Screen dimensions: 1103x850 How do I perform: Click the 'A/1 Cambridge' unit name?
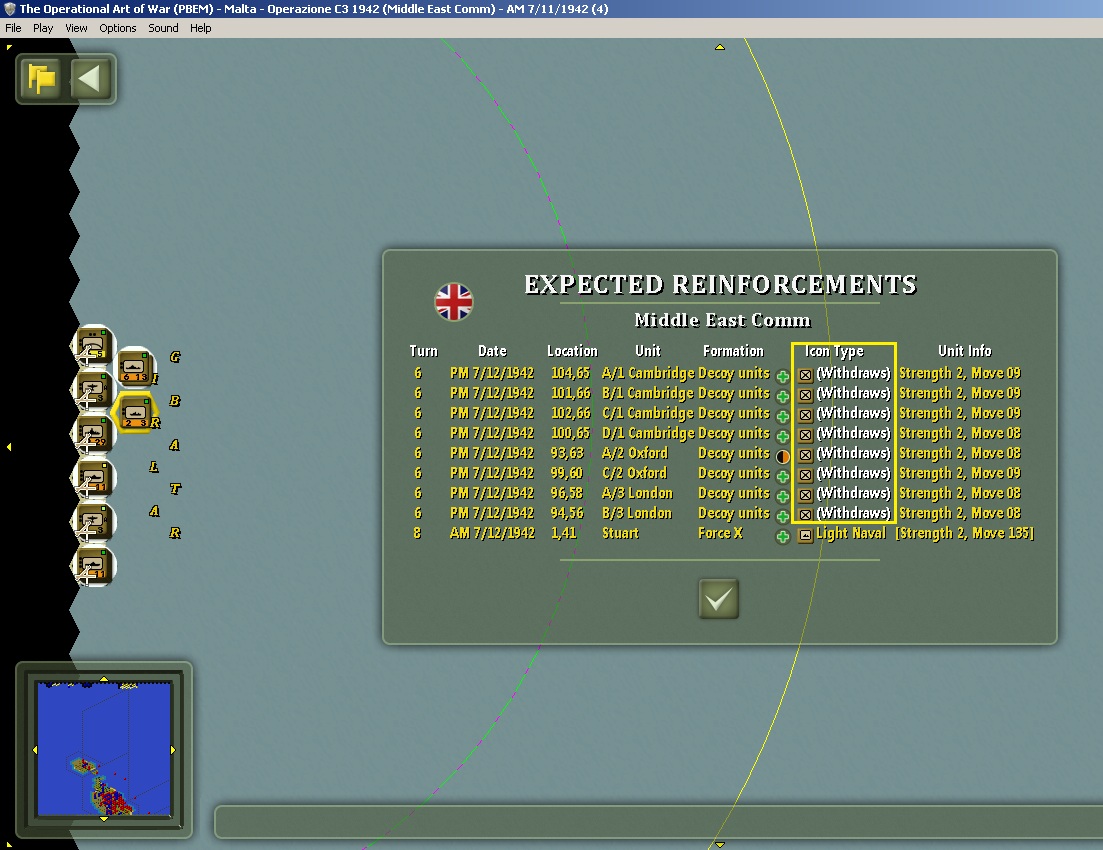pyautogui.click(x=648, y=373)
